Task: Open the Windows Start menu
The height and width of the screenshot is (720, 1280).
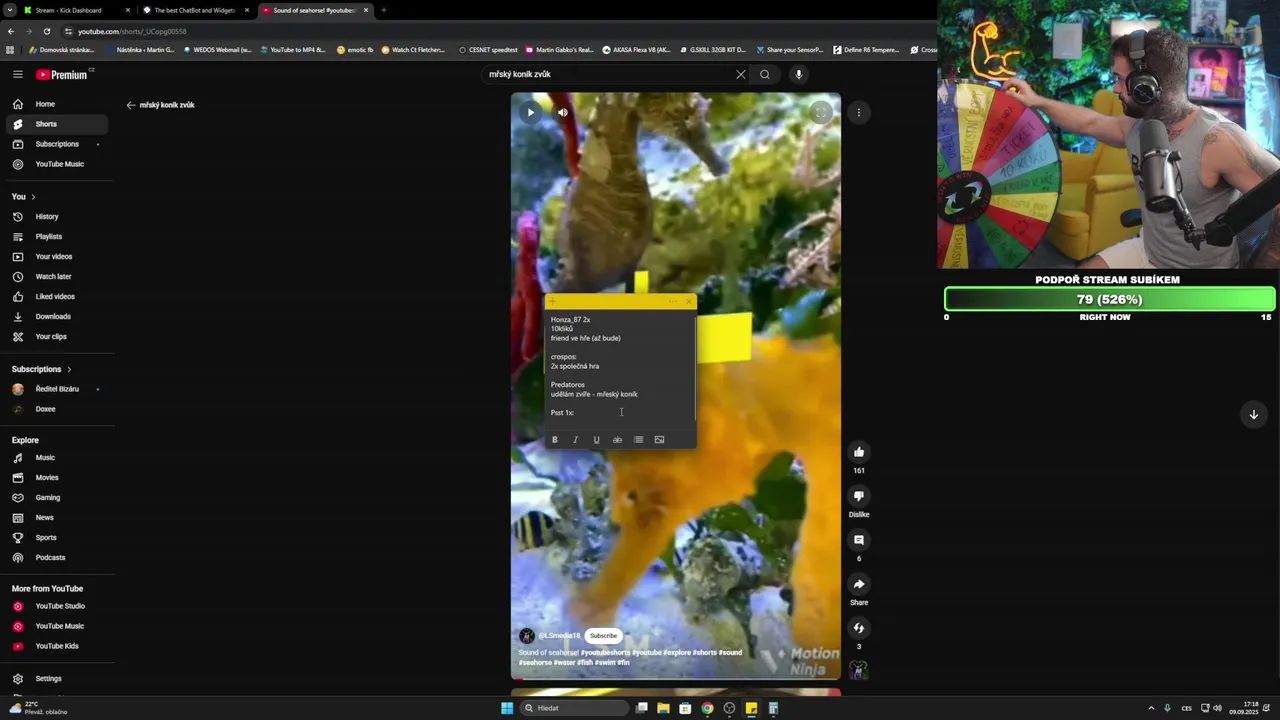Action: pyautogui.click(x=507, y=708)
